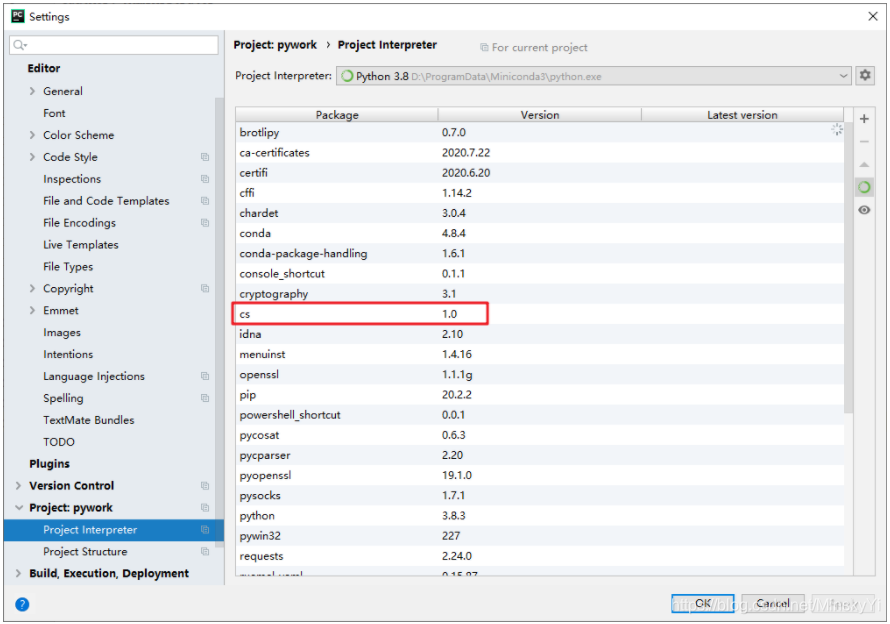
Task: Open the Inspections settings page
Action: pyautogui.click(x=72, y=179)
